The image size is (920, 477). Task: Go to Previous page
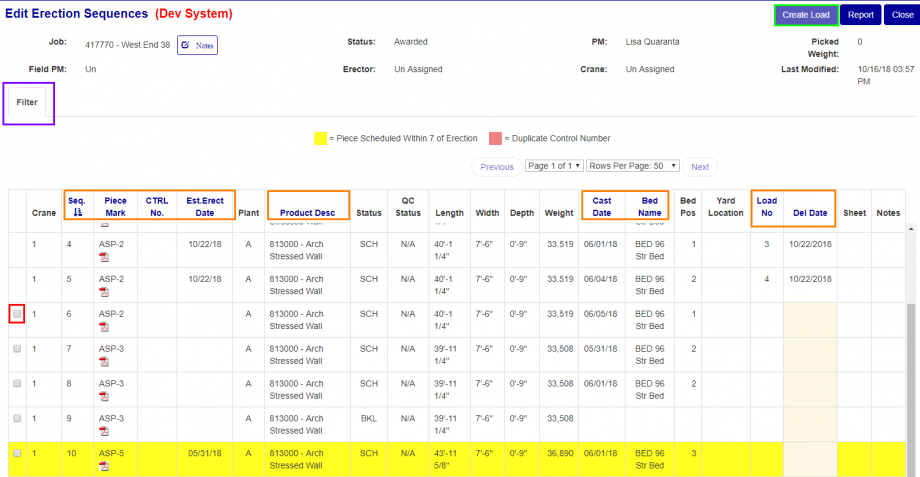[497, 167]
